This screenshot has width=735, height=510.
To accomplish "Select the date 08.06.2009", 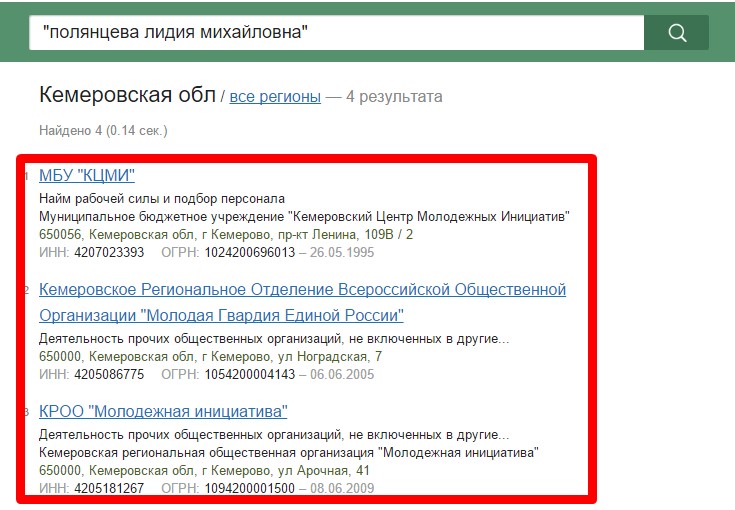I will coord(342,488).
